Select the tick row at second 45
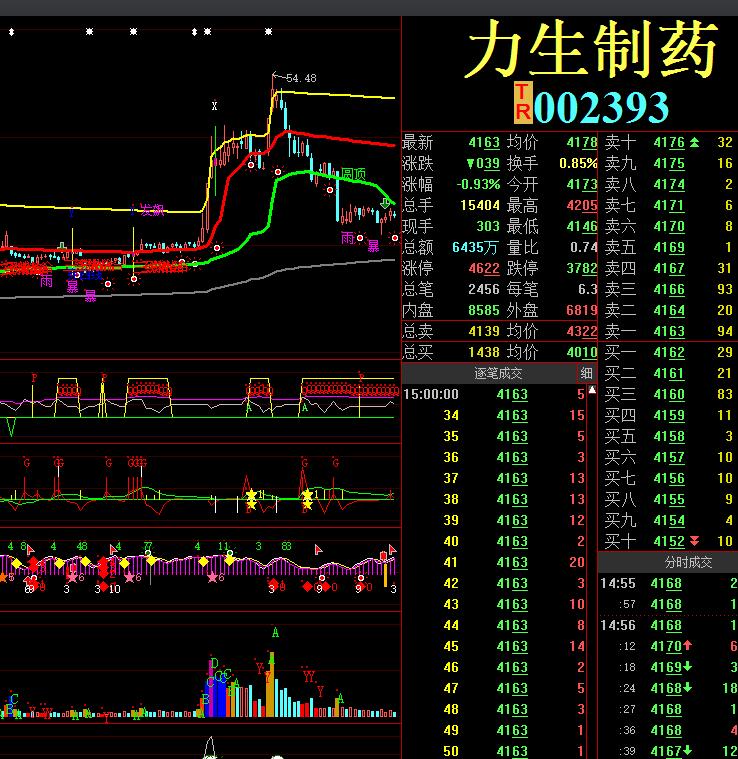The height and width of the screenshot is (759, 738). click(x=494, y=646)
